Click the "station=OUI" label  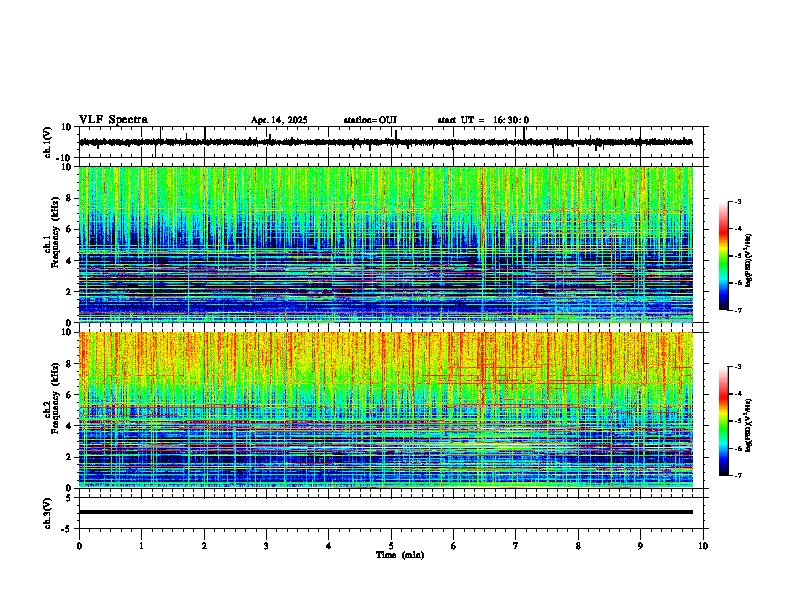pos(370,120)
